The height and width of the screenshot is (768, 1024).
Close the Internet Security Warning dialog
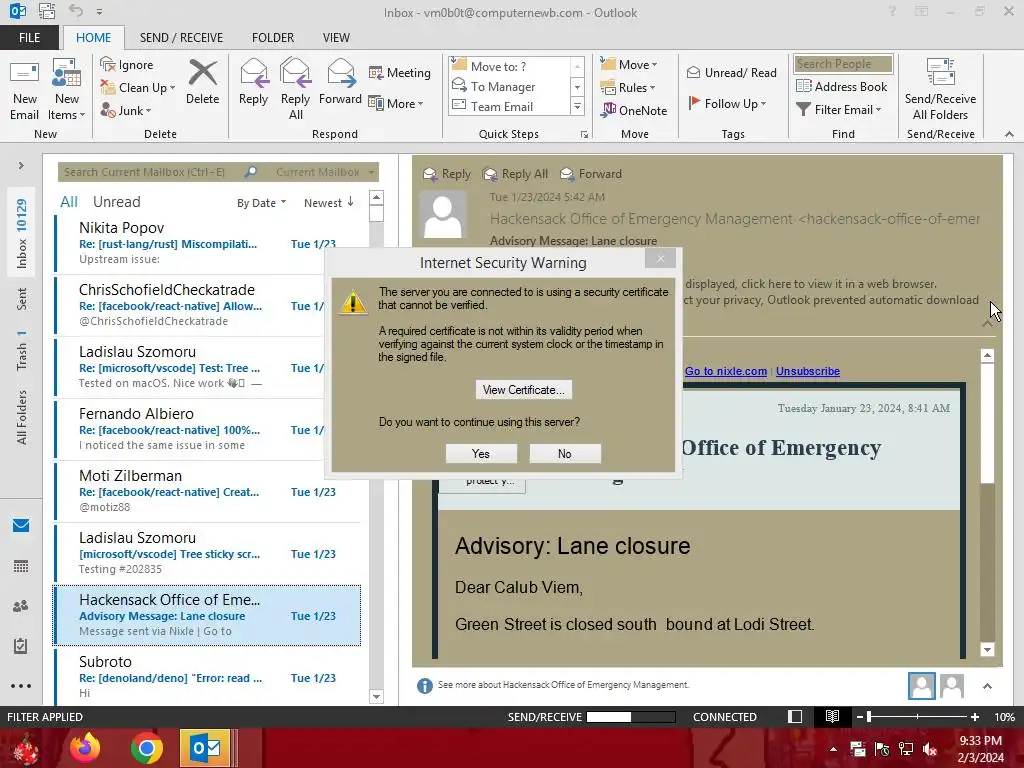click(660, 258)
